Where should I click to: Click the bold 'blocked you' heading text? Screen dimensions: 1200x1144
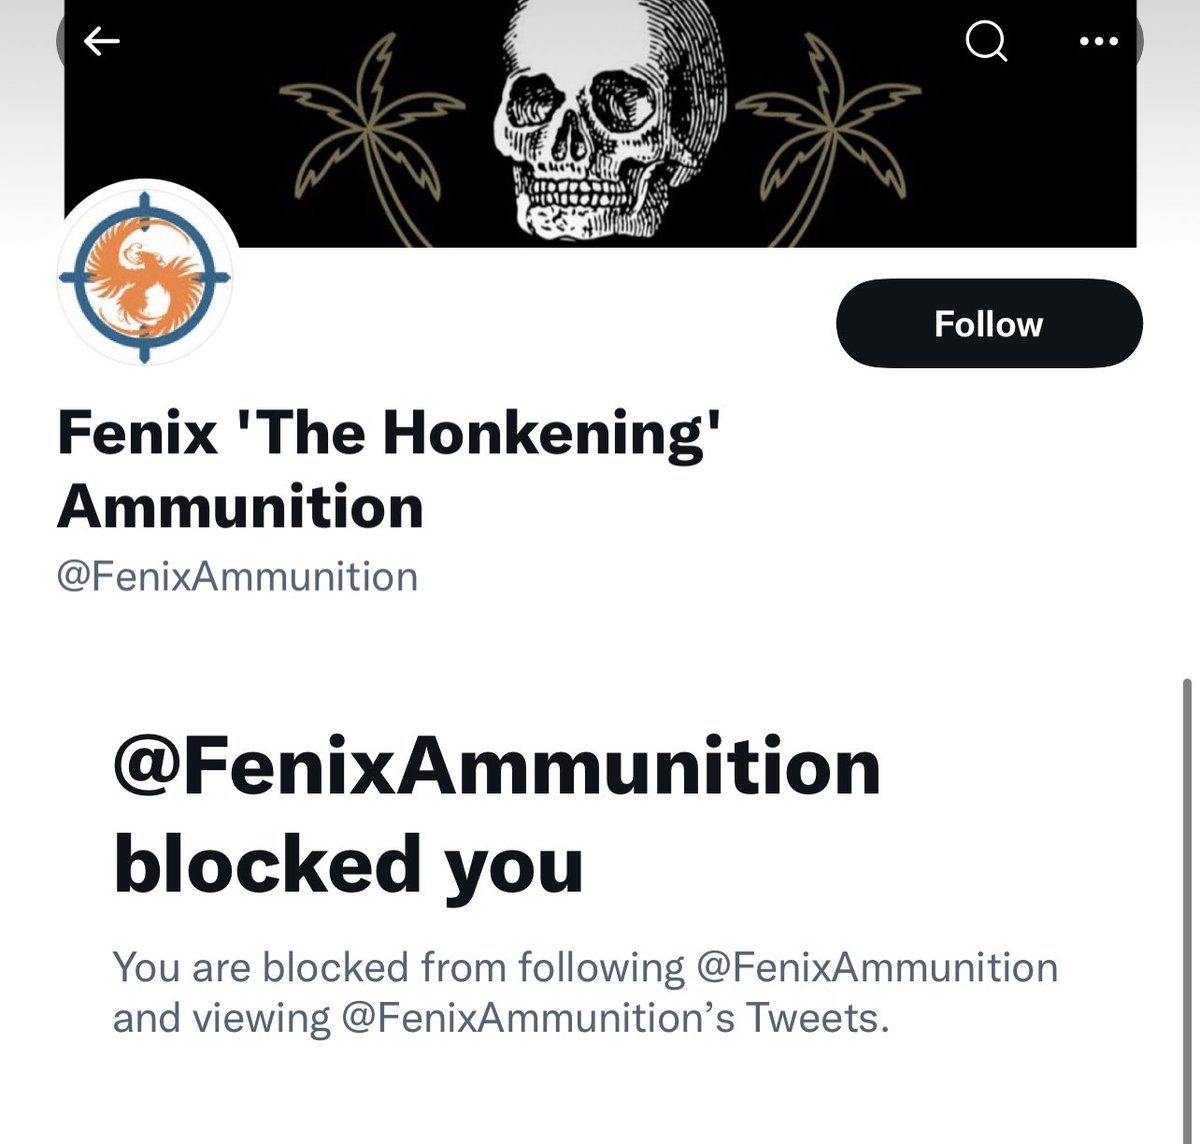click(x=348, y=863)
